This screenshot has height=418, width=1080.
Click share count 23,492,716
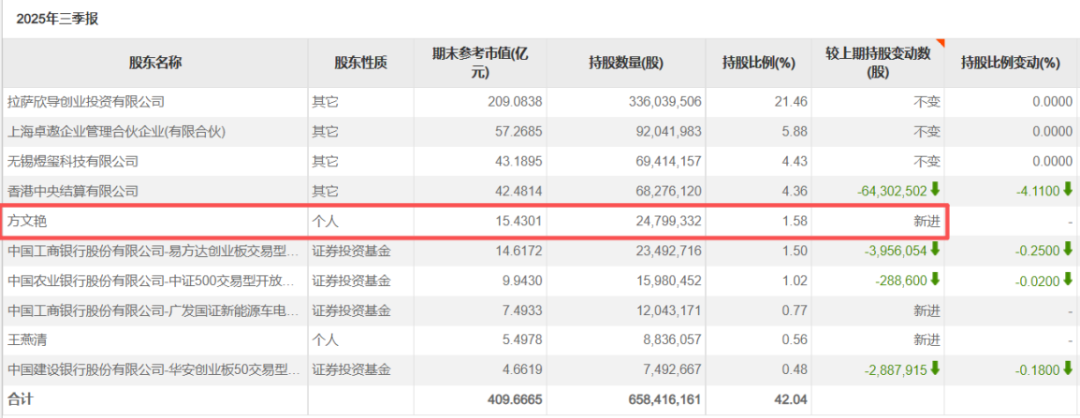(x=667, y=251)
